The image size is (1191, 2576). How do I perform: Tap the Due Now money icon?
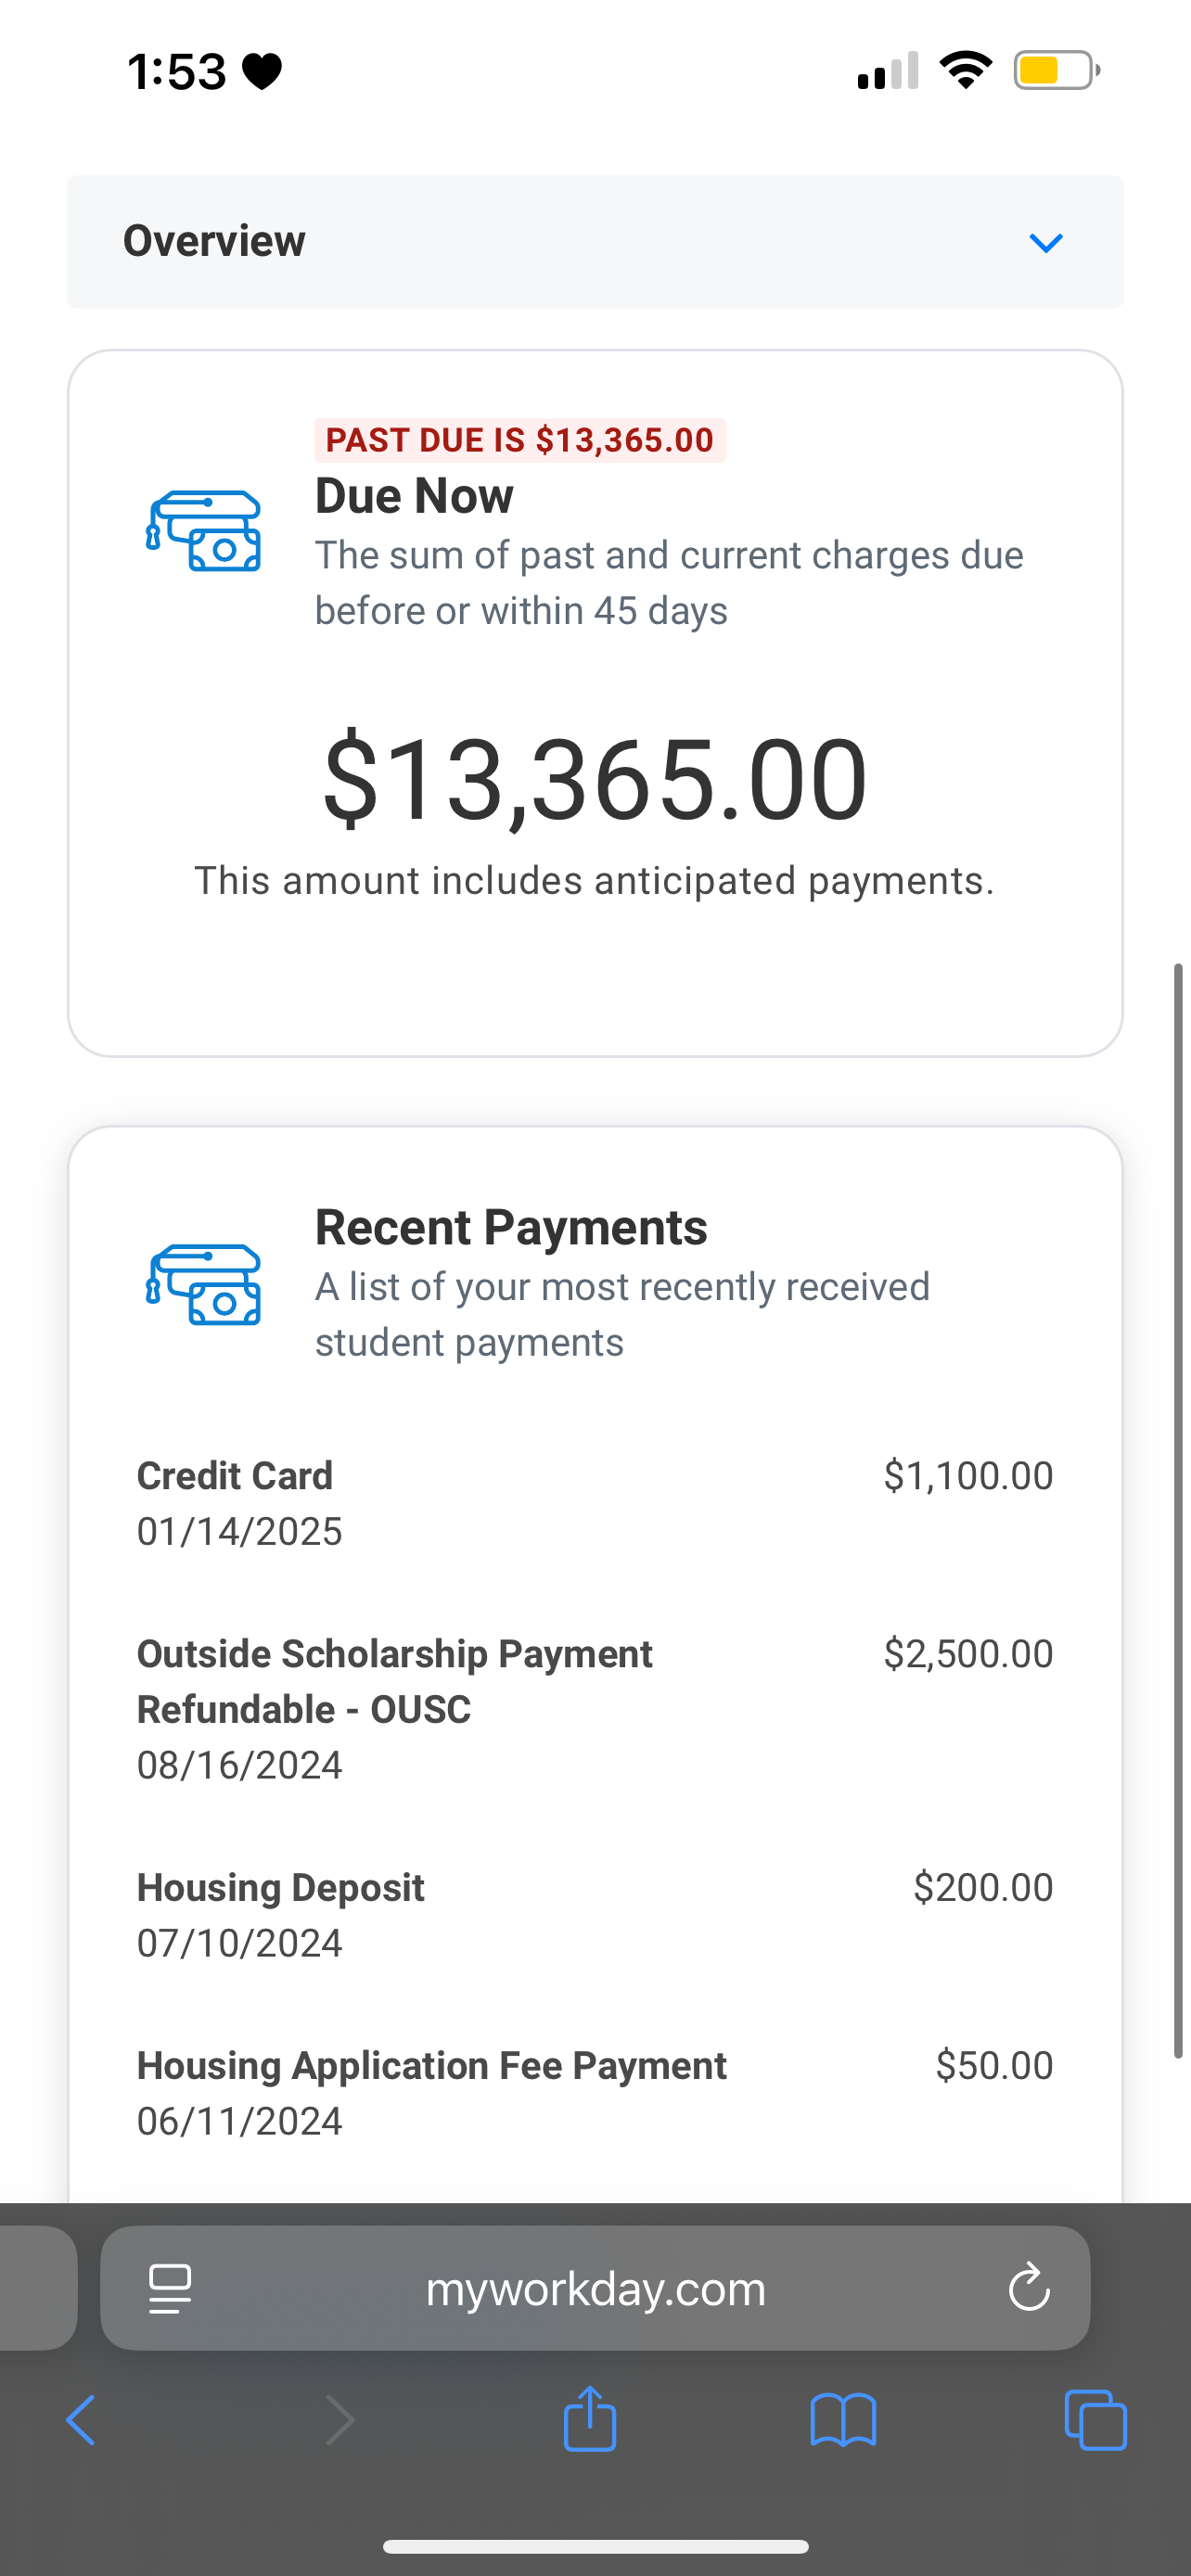[203, 531]
